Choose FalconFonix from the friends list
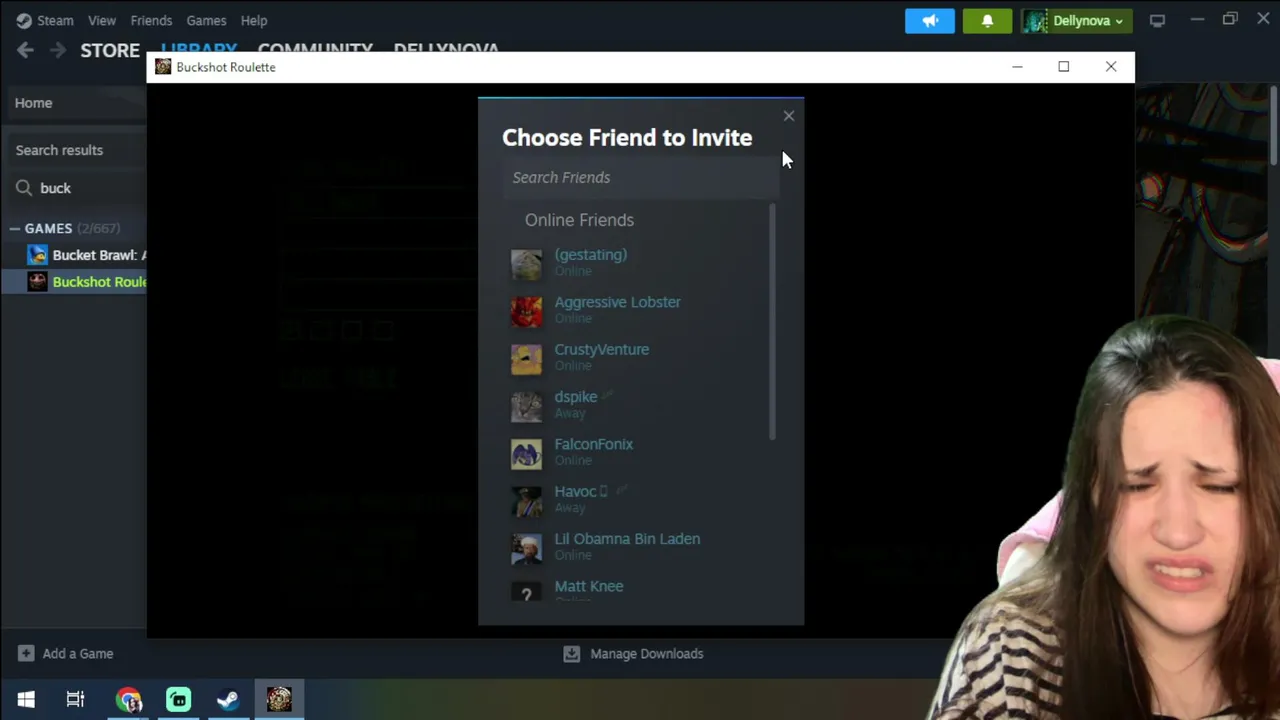Image resolution: width=1280 pixels, height=720 pixels. [x=640, y=452]
